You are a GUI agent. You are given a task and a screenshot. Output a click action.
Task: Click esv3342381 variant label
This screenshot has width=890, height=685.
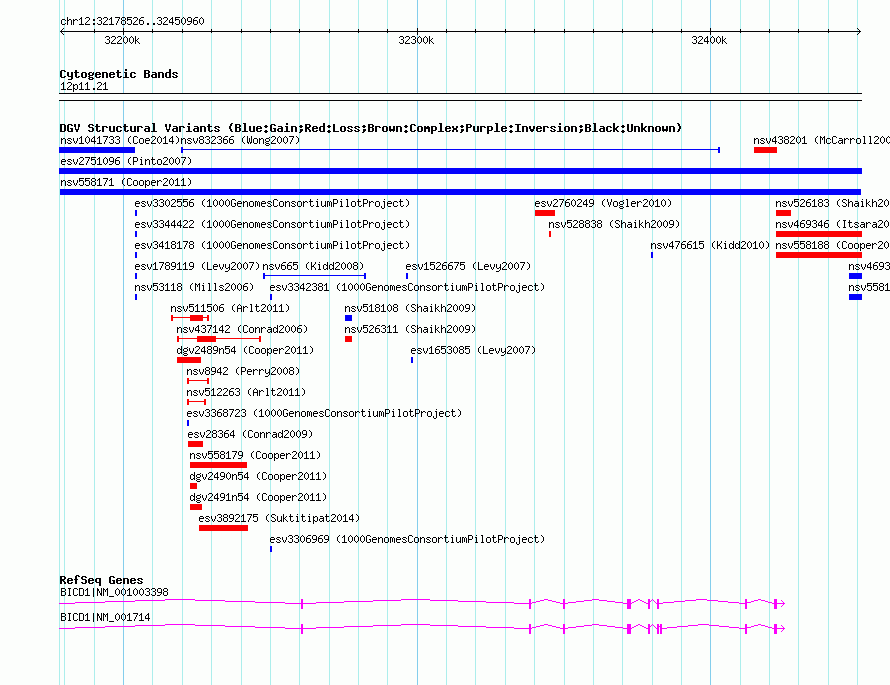tap(407, 287)
